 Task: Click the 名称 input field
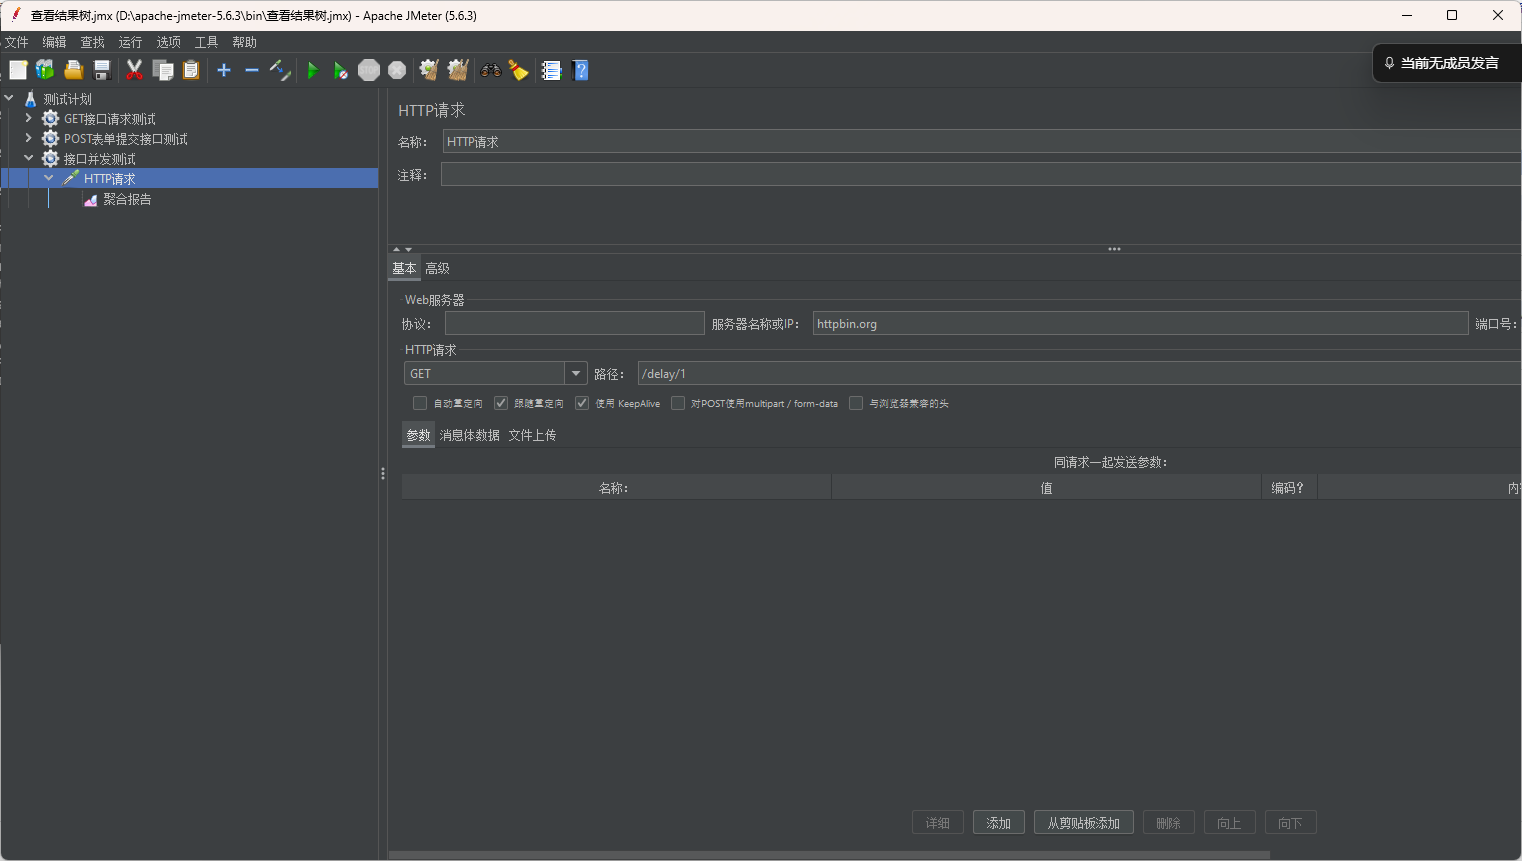click(982, 142)
